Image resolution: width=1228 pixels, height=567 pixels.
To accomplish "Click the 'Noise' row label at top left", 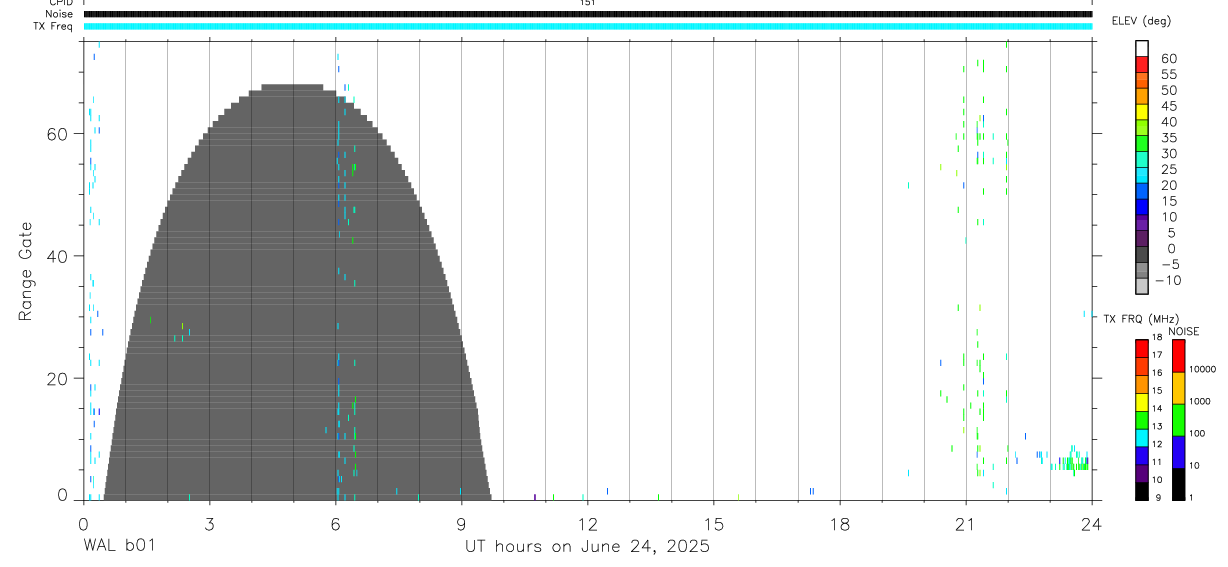I will click(59, 14).
